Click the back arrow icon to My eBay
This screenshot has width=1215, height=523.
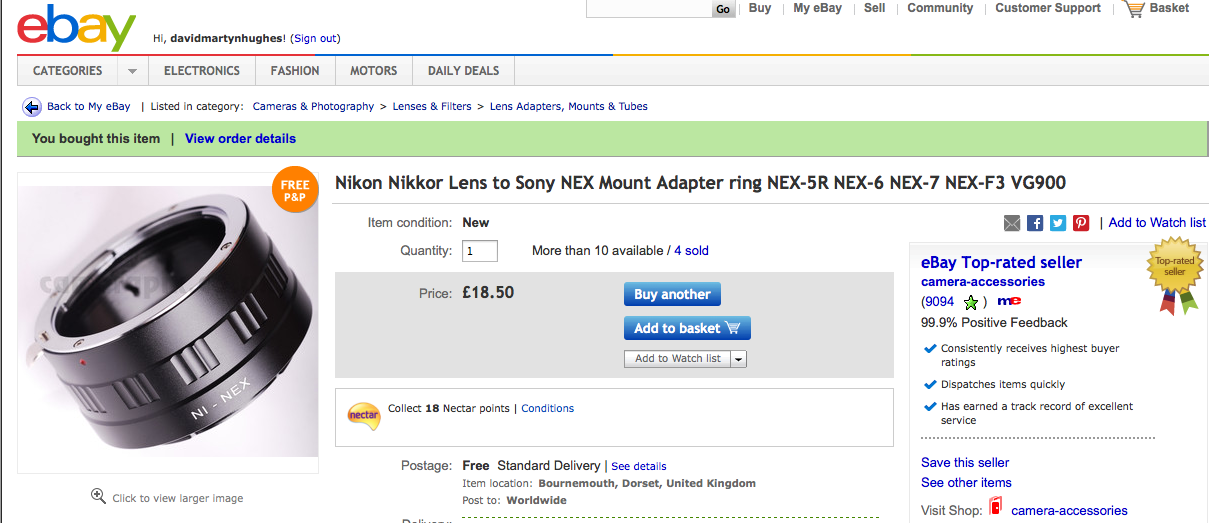(32, 107)
